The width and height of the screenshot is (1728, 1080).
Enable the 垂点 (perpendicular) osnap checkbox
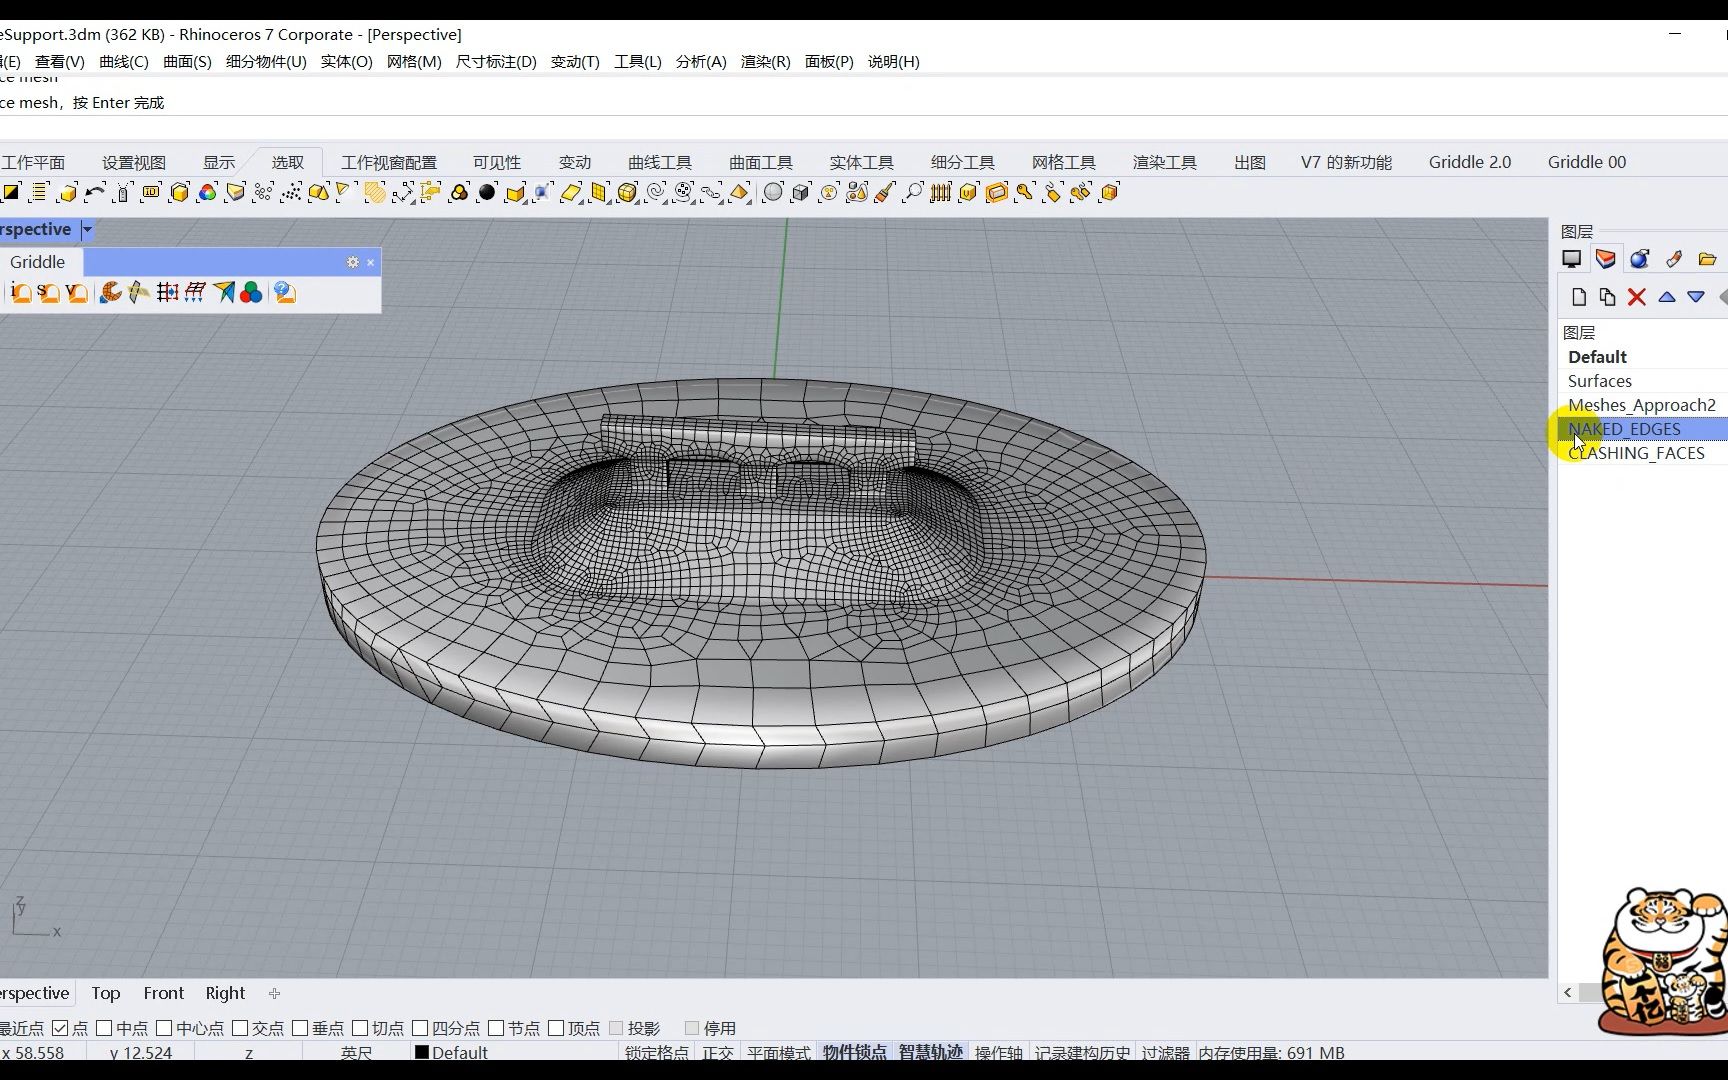pyautogui.click(x=300, y=1028)
